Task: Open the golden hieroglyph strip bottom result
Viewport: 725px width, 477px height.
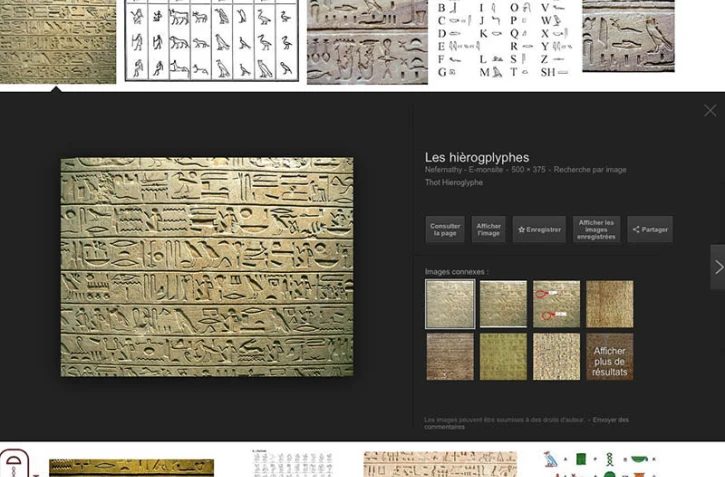Action: (131, 467)
